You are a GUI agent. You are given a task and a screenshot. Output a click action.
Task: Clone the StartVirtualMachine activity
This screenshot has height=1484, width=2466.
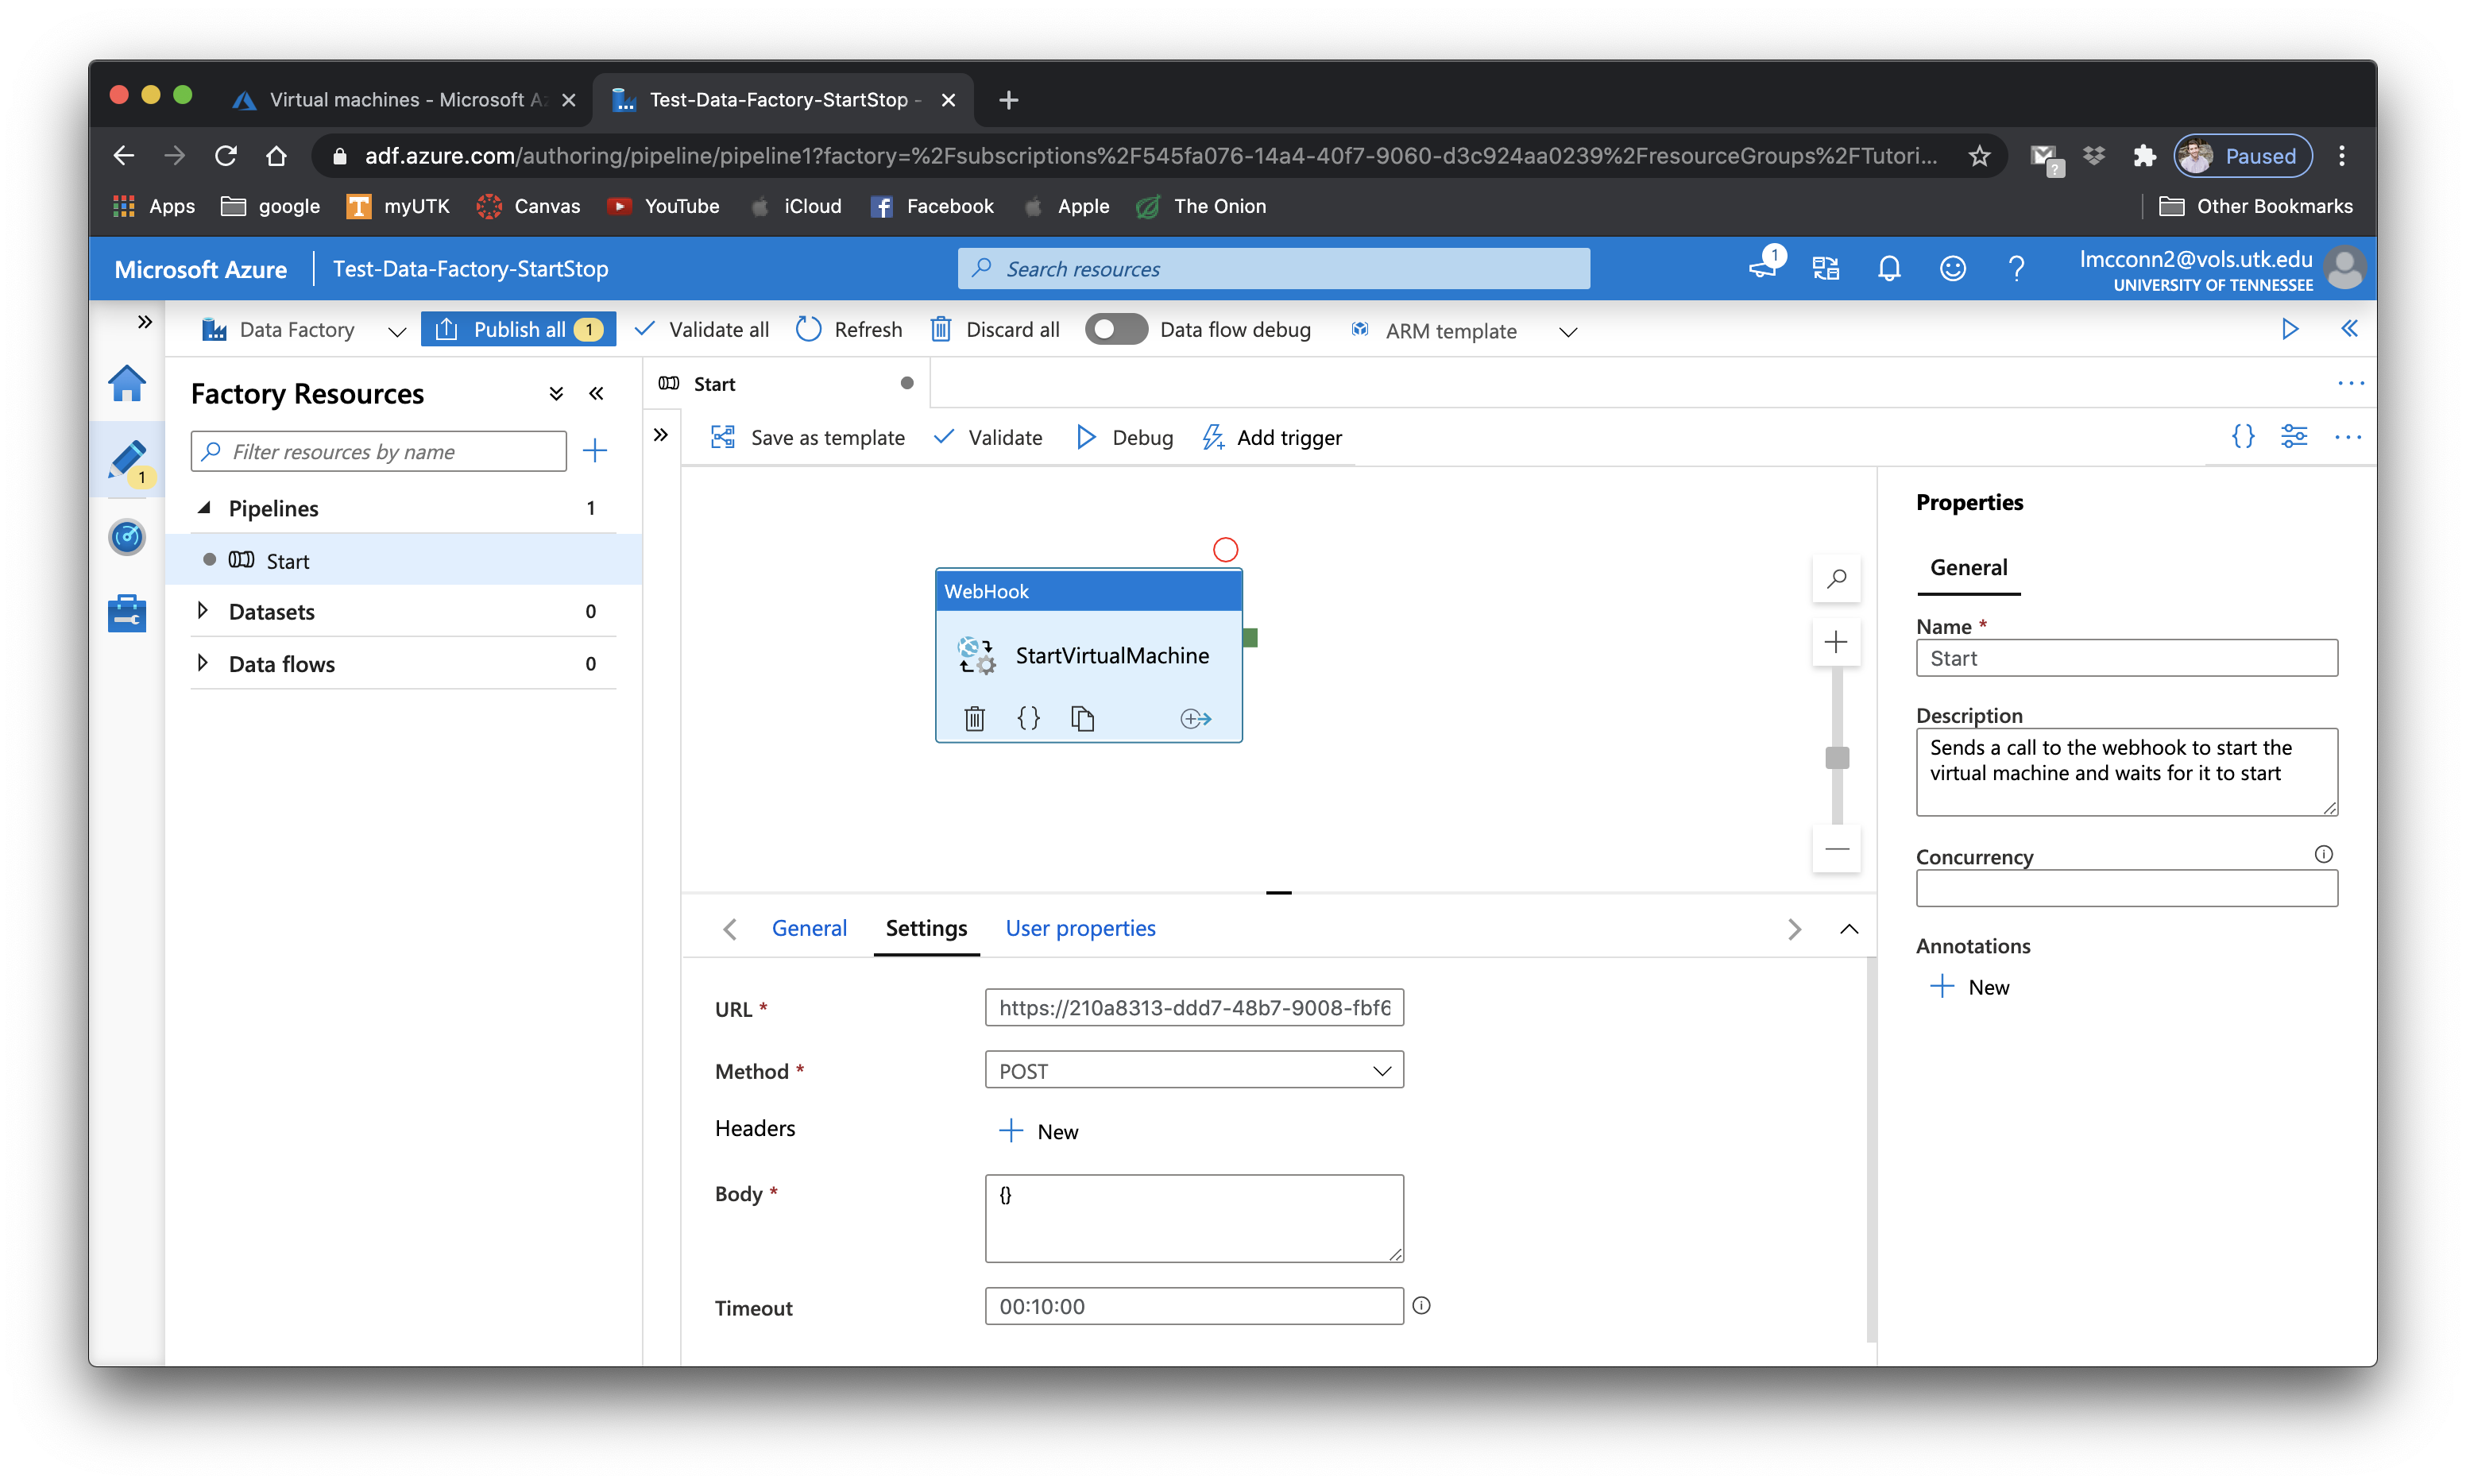pyautogui.click(x=1082, y=718)
